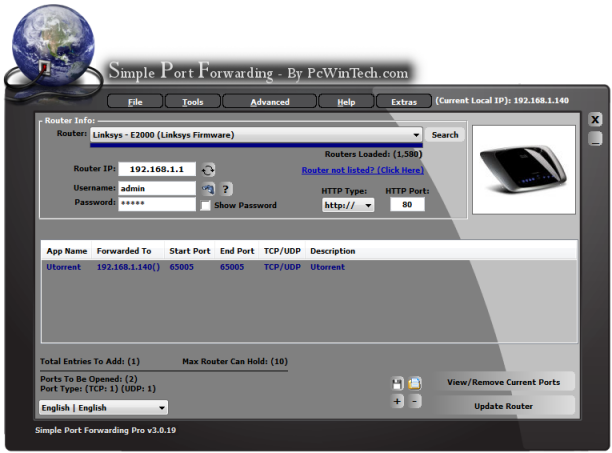
Task: Click the plus icon to add entry
Action: click(397, 401)
